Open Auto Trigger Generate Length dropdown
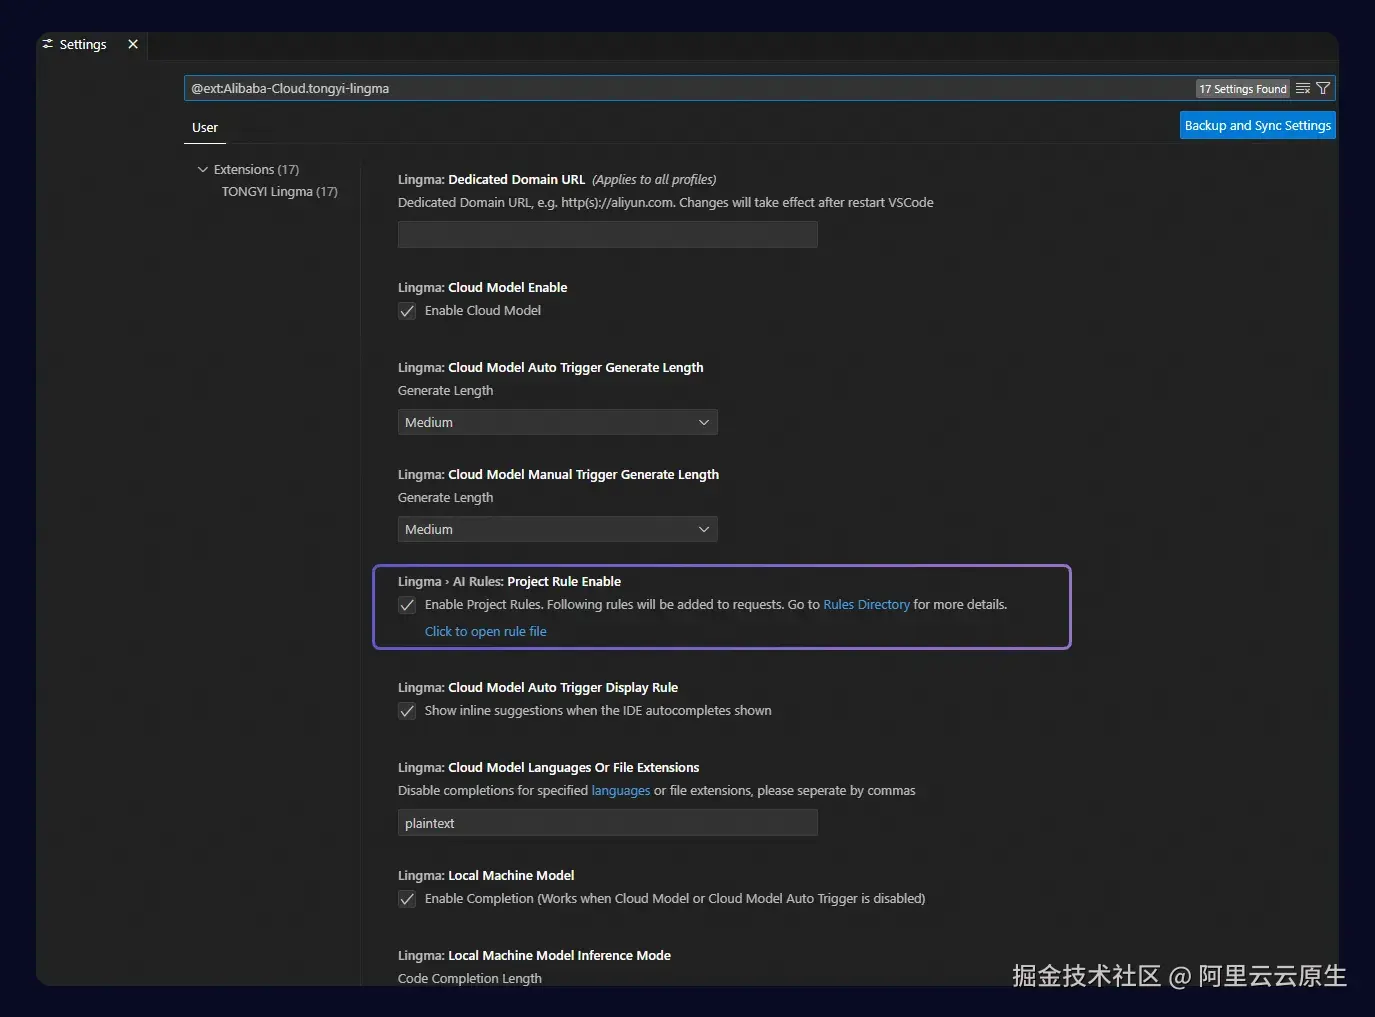 (x=558, y=422)
